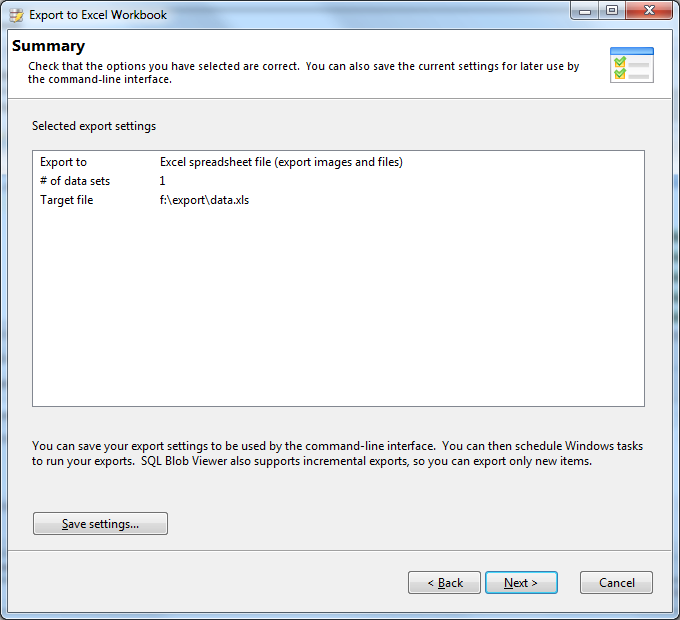Image resolution: width=680 pixels, height=620 pixels.
Task: Click the app icon in the title bar
Action: tap(15, 15)
